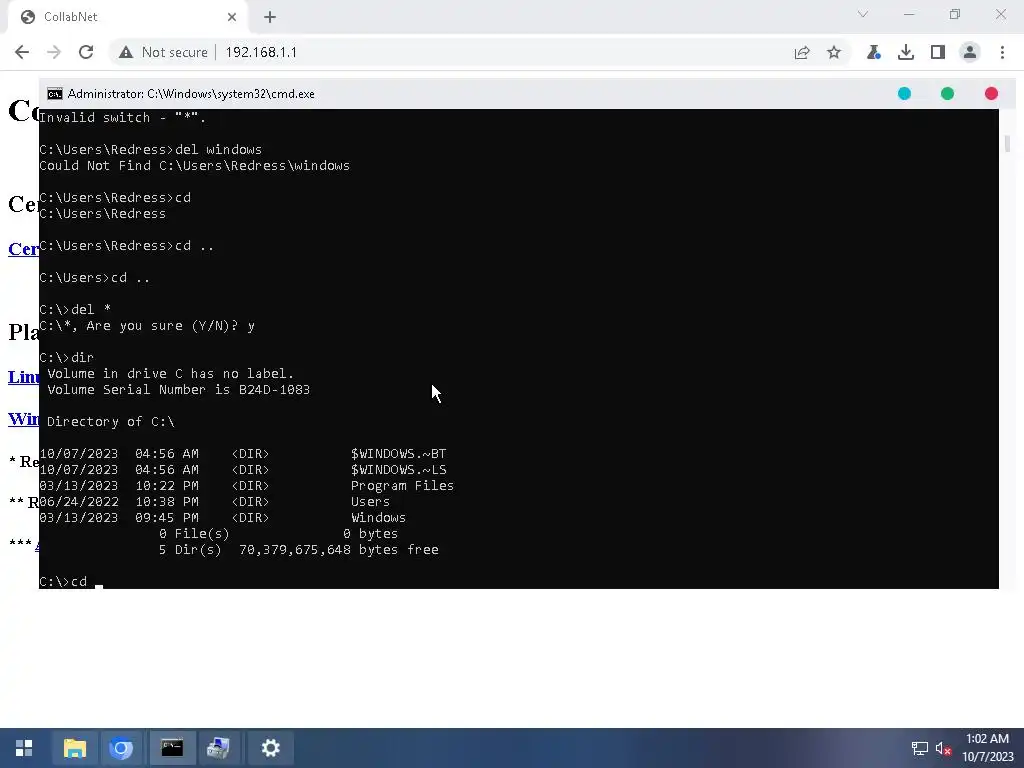This screenshot has width=1024, height=768.
Task: Click the red circle button on cmd window
Action: click(991, 94)
